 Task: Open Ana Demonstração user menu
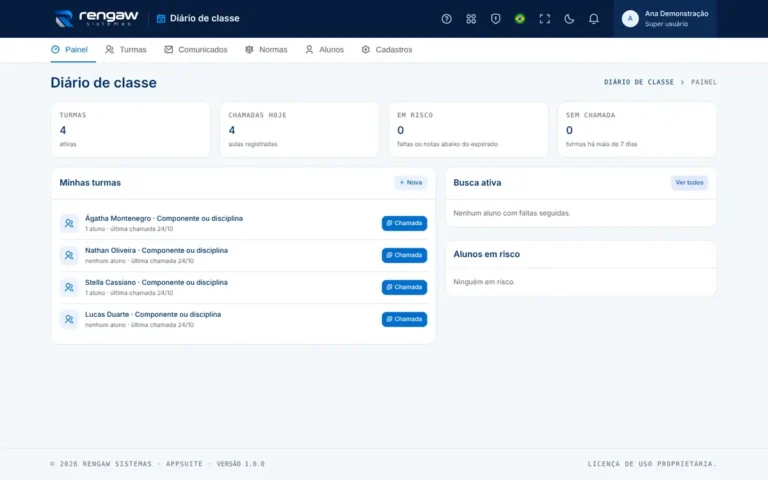click(x=665, y=19)
